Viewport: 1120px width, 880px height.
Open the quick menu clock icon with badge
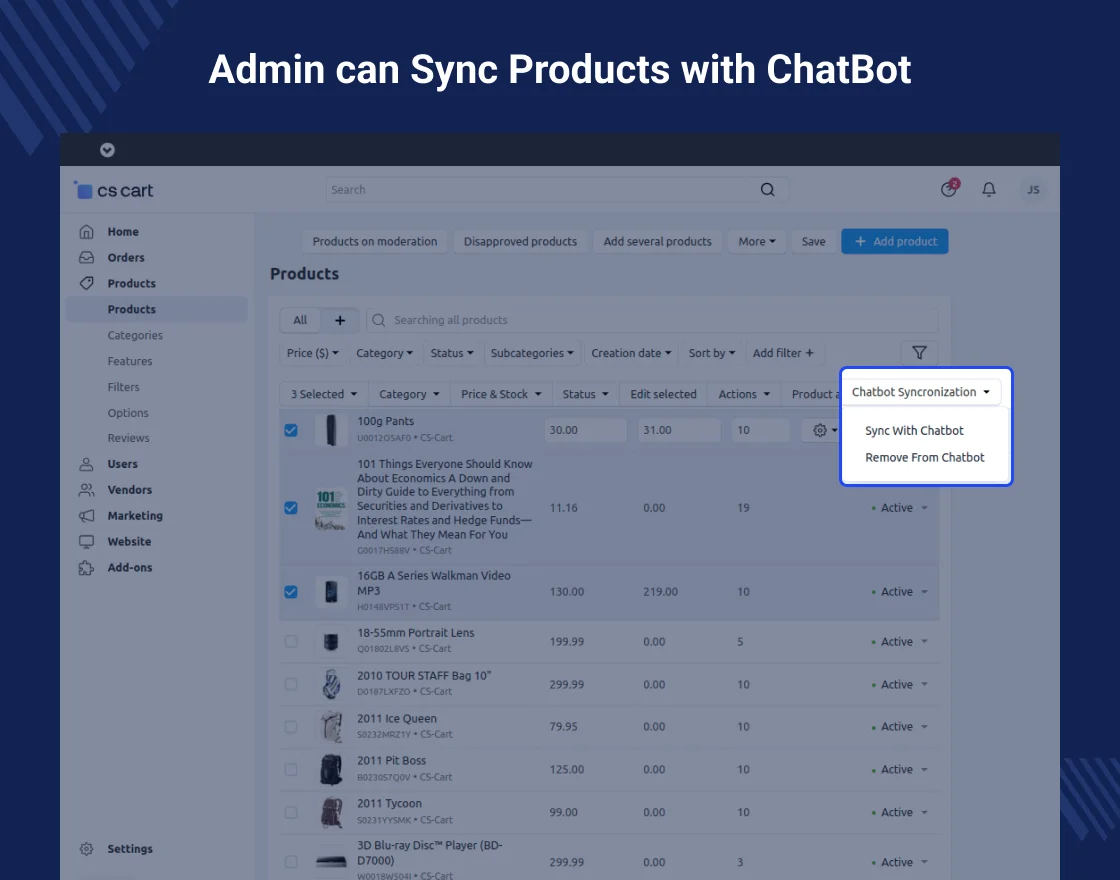(x=949, y=190)
